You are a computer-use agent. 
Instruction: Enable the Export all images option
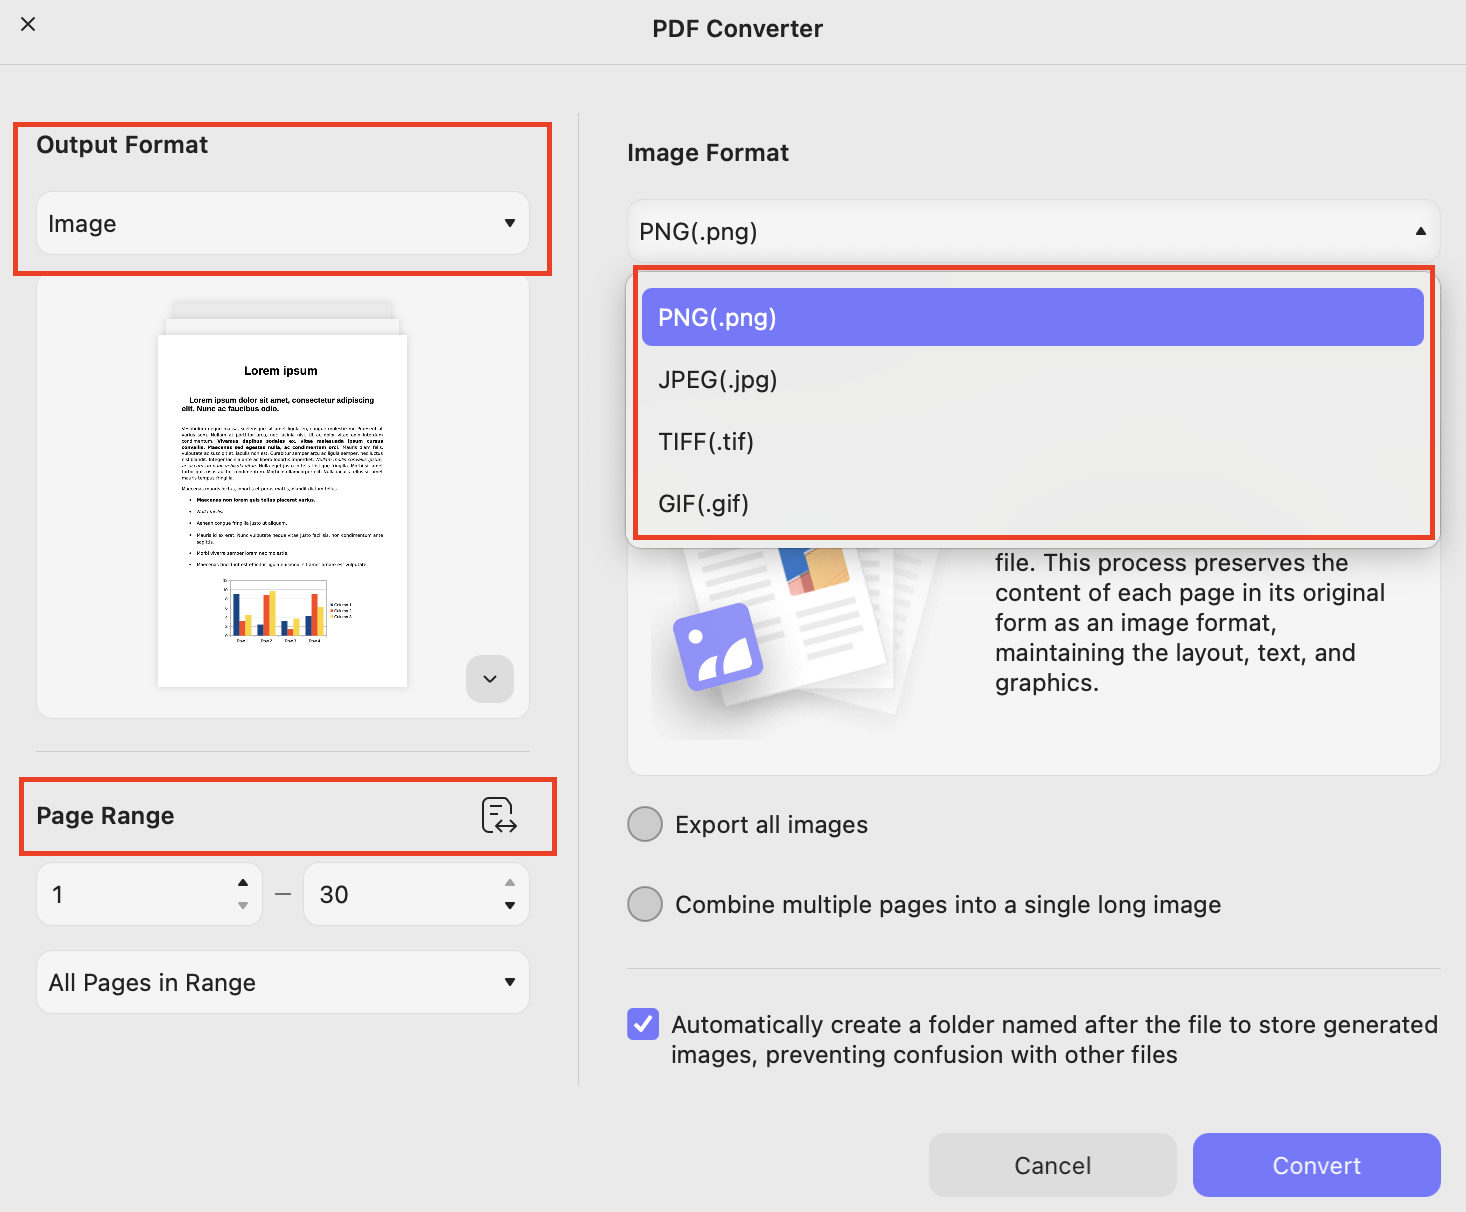point(645,824)
